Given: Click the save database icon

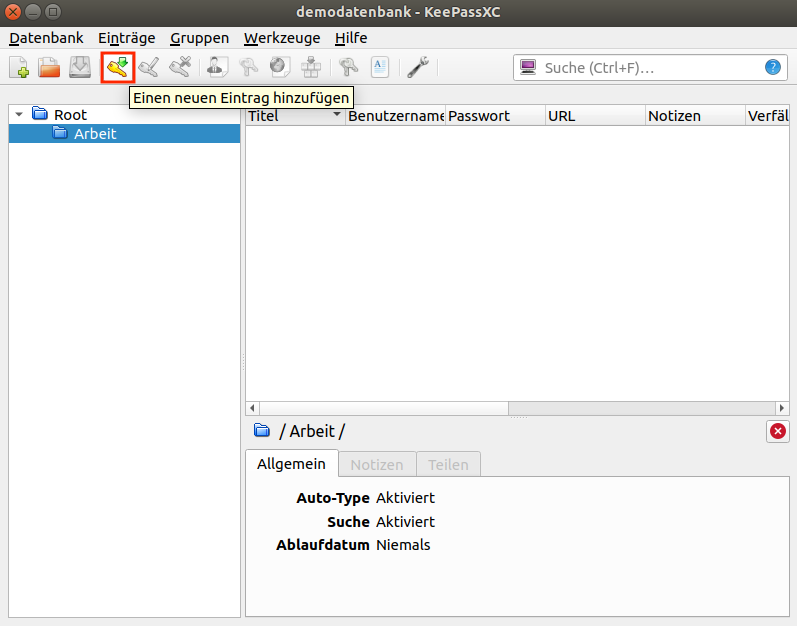Looking at the screenshot, I should [80, 67].
